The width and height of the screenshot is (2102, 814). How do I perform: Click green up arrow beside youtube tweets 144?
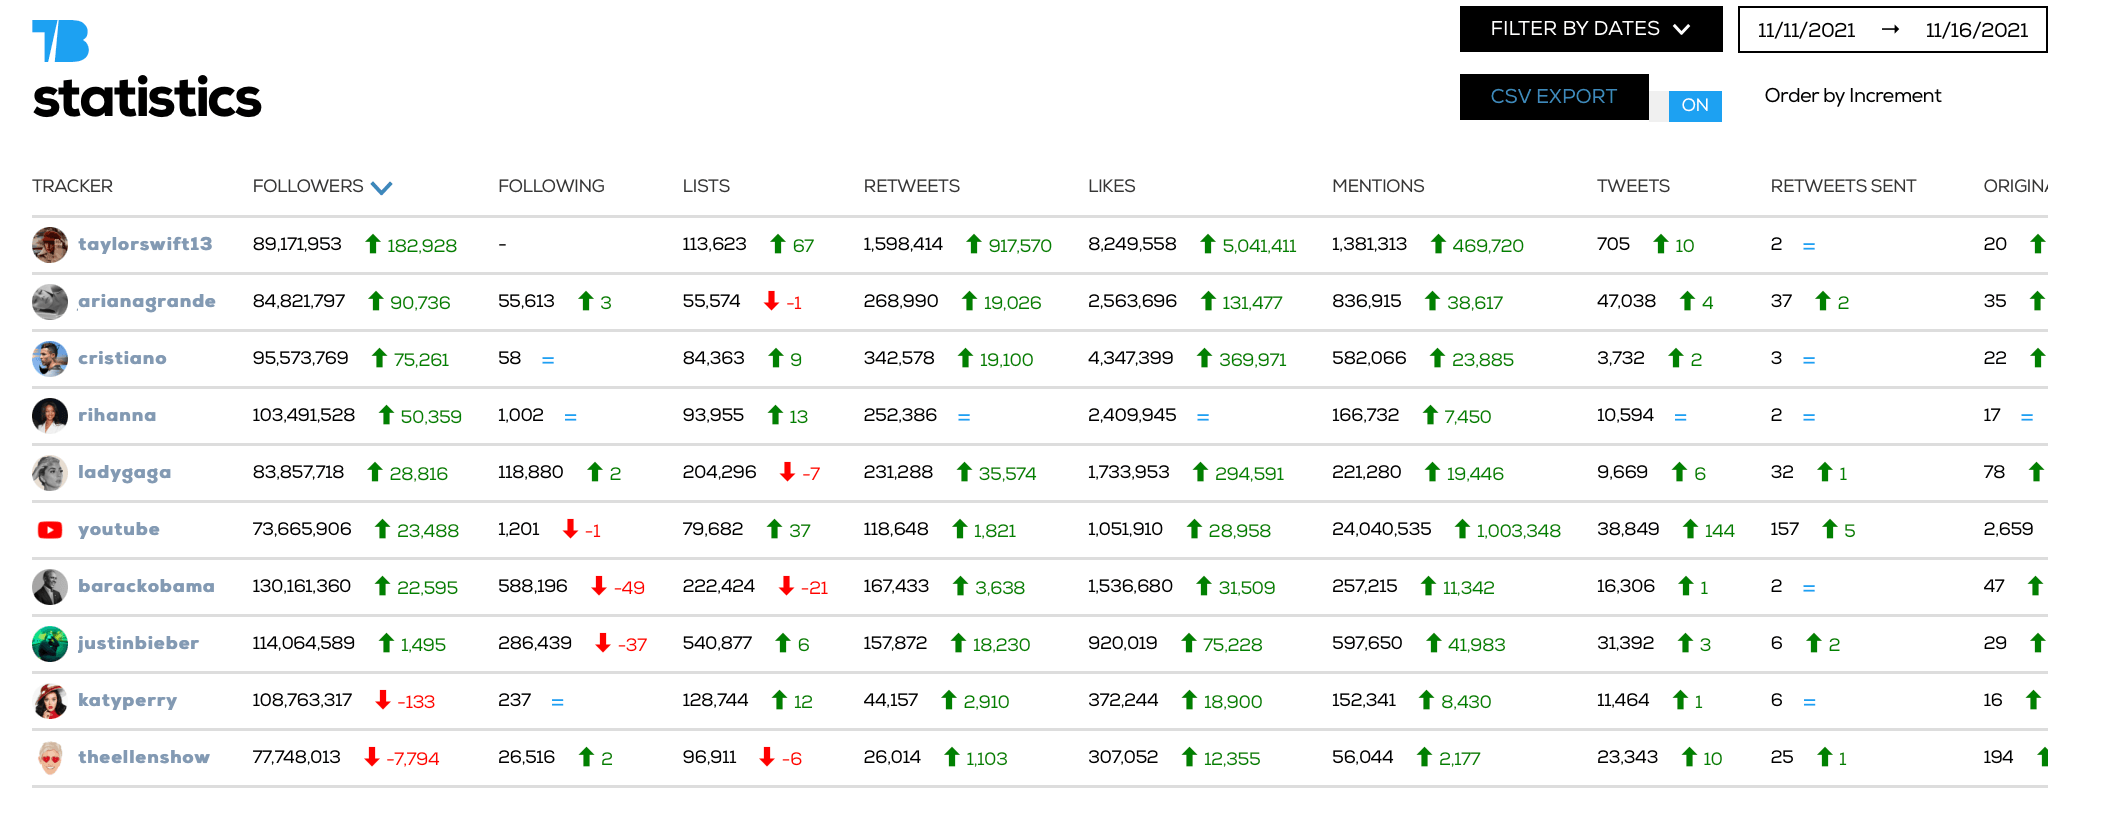click(x=1690, y=528)
